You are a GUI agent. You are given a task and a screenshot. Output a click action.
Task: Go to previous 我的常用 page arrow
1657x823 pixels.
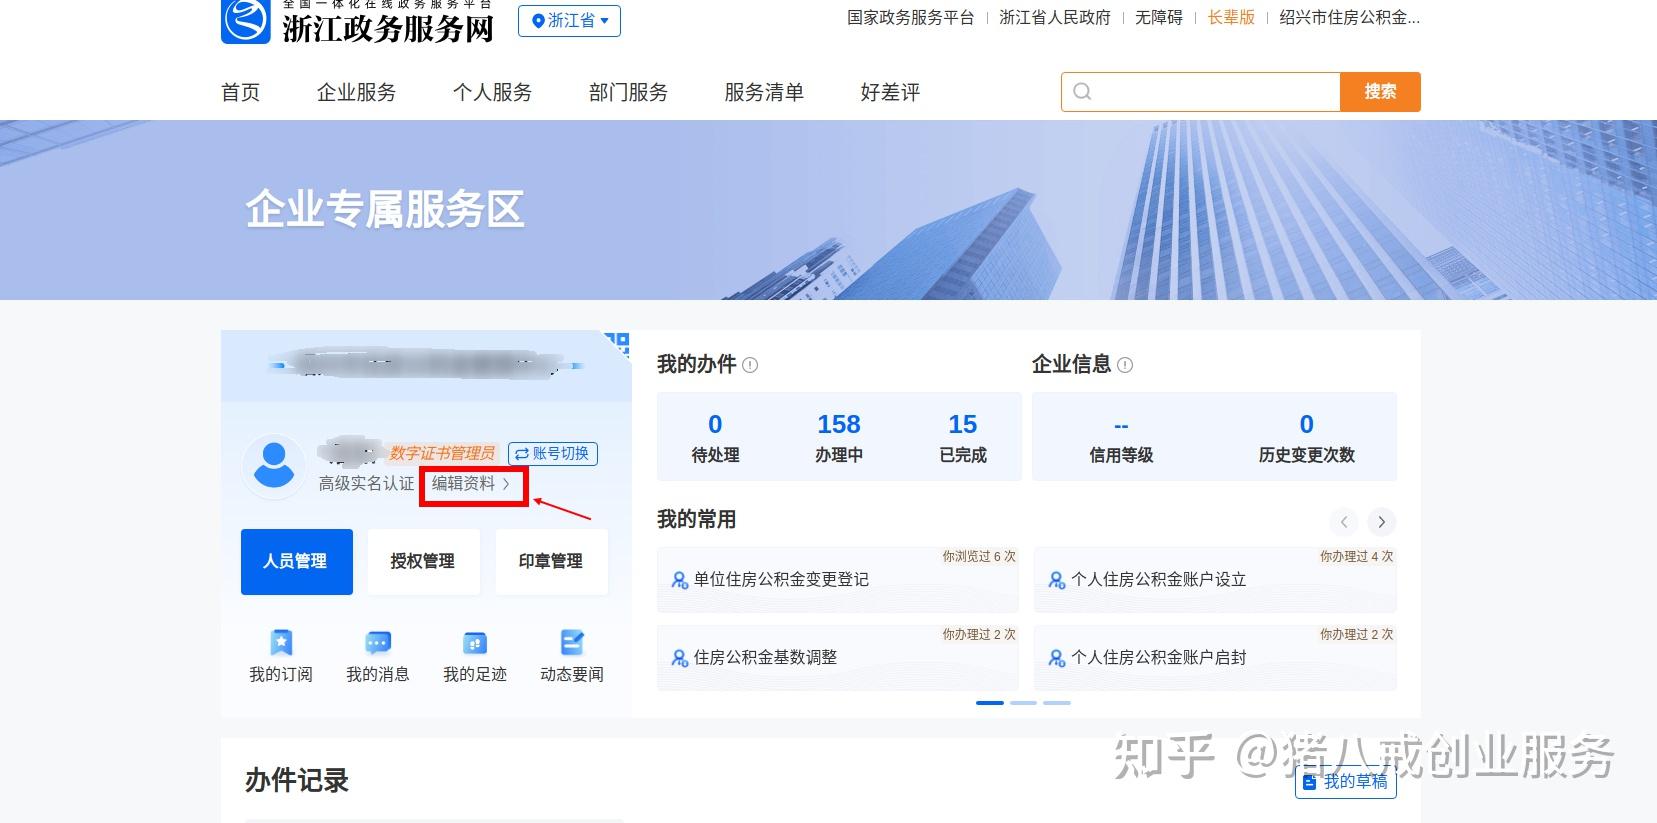click(1344, 522)
